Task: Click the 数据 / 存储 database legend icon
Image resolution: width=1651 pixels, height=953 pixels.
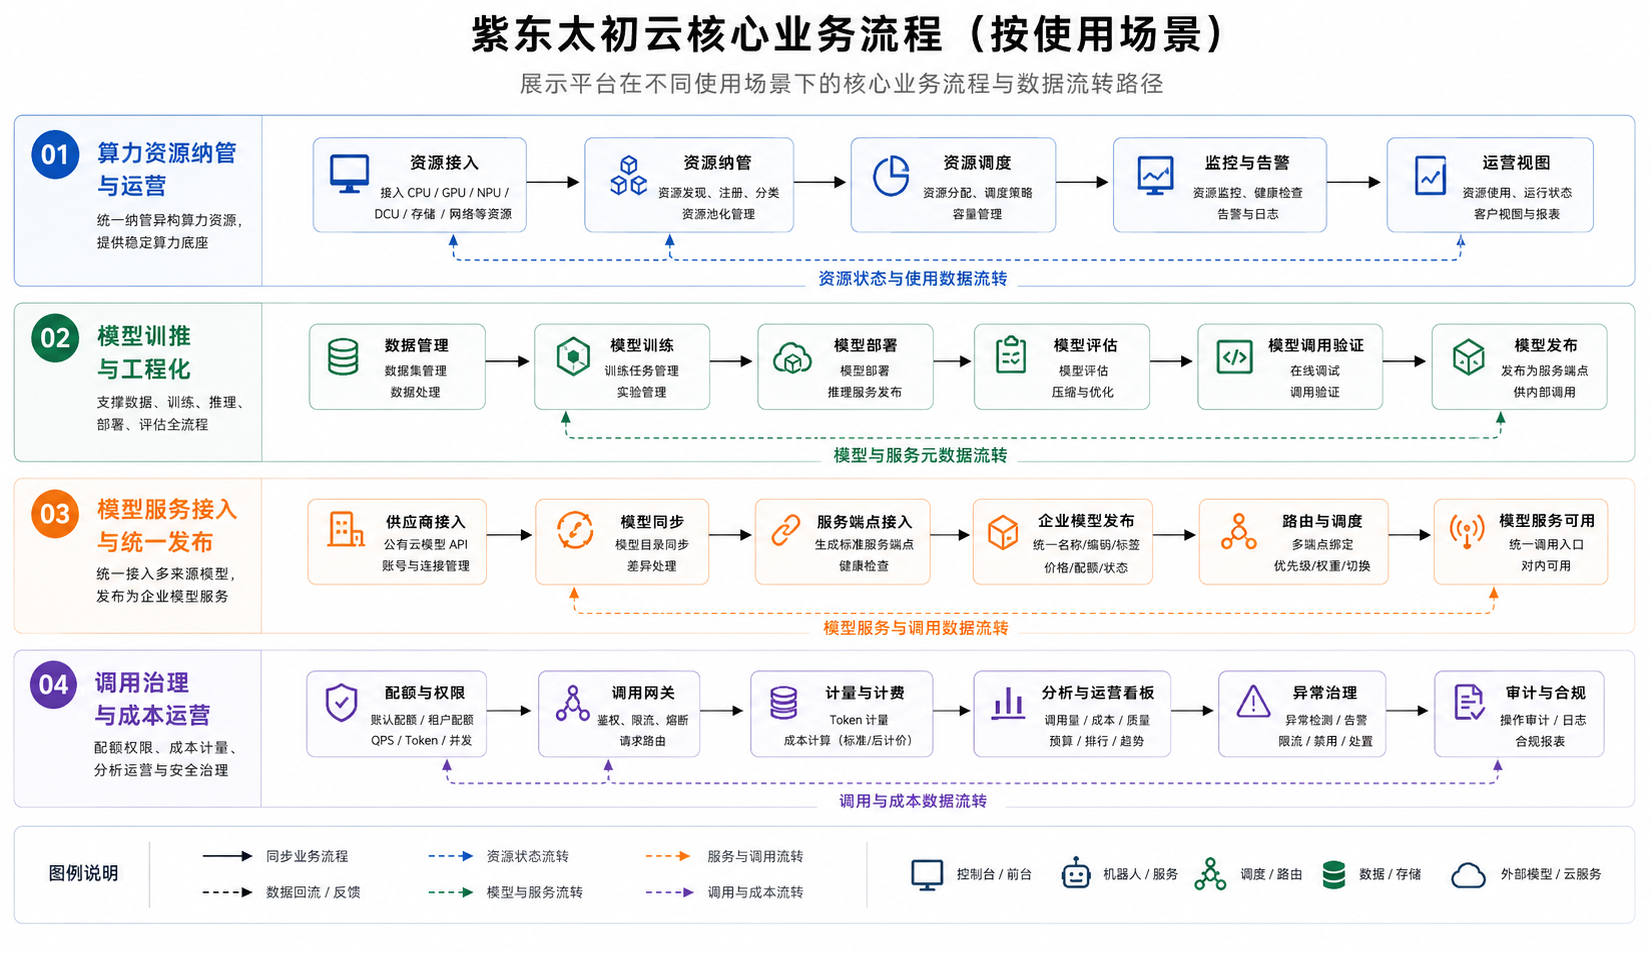Action: click(x=1333, y=875)
